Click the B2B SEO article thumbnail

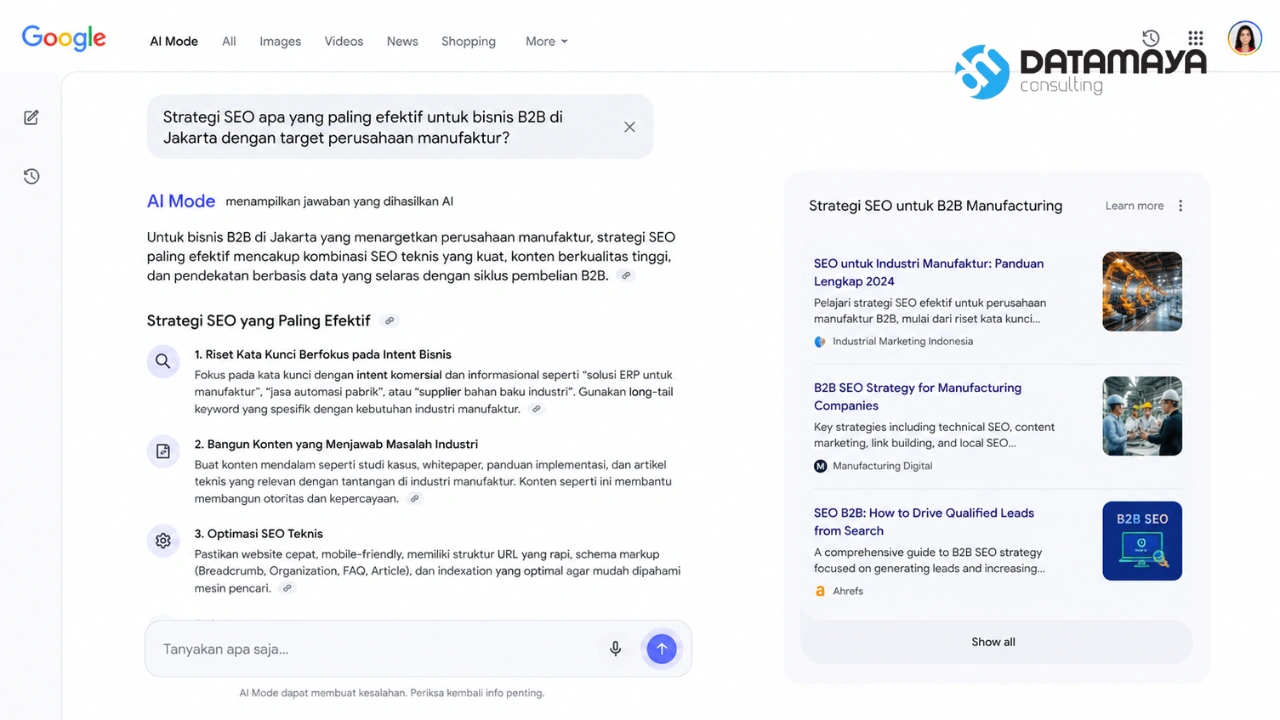[1142, 541]
